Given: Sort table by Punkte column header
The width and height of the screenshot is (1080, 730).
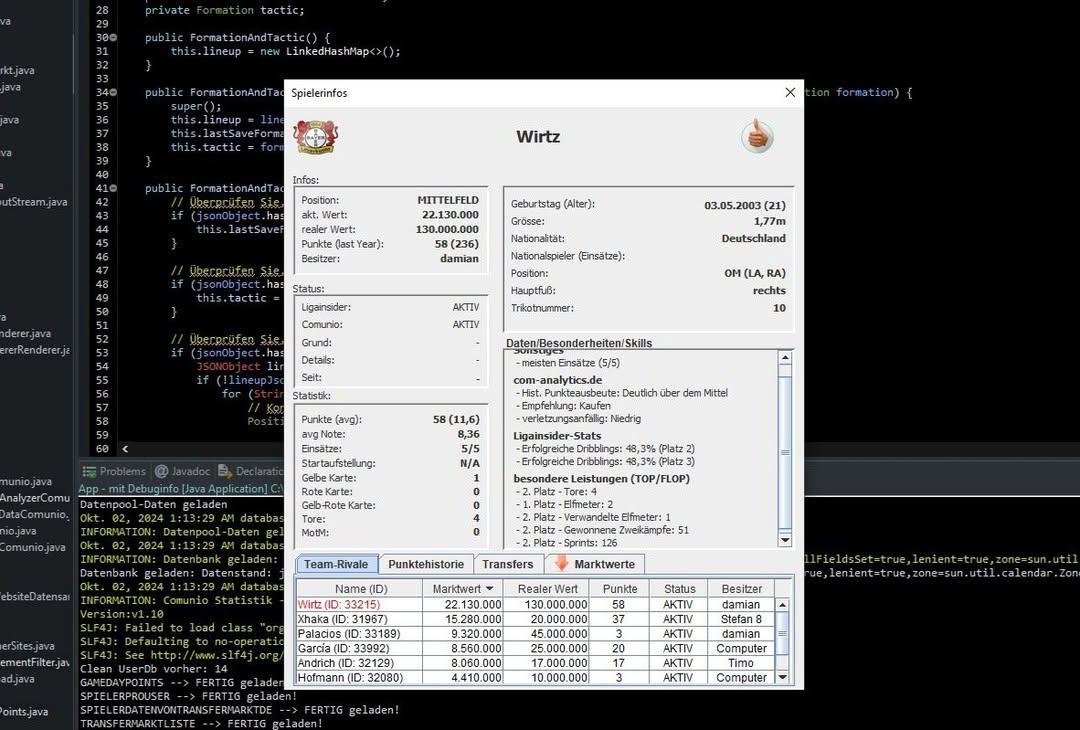Looking at the screenshot, I should (619, 589).
